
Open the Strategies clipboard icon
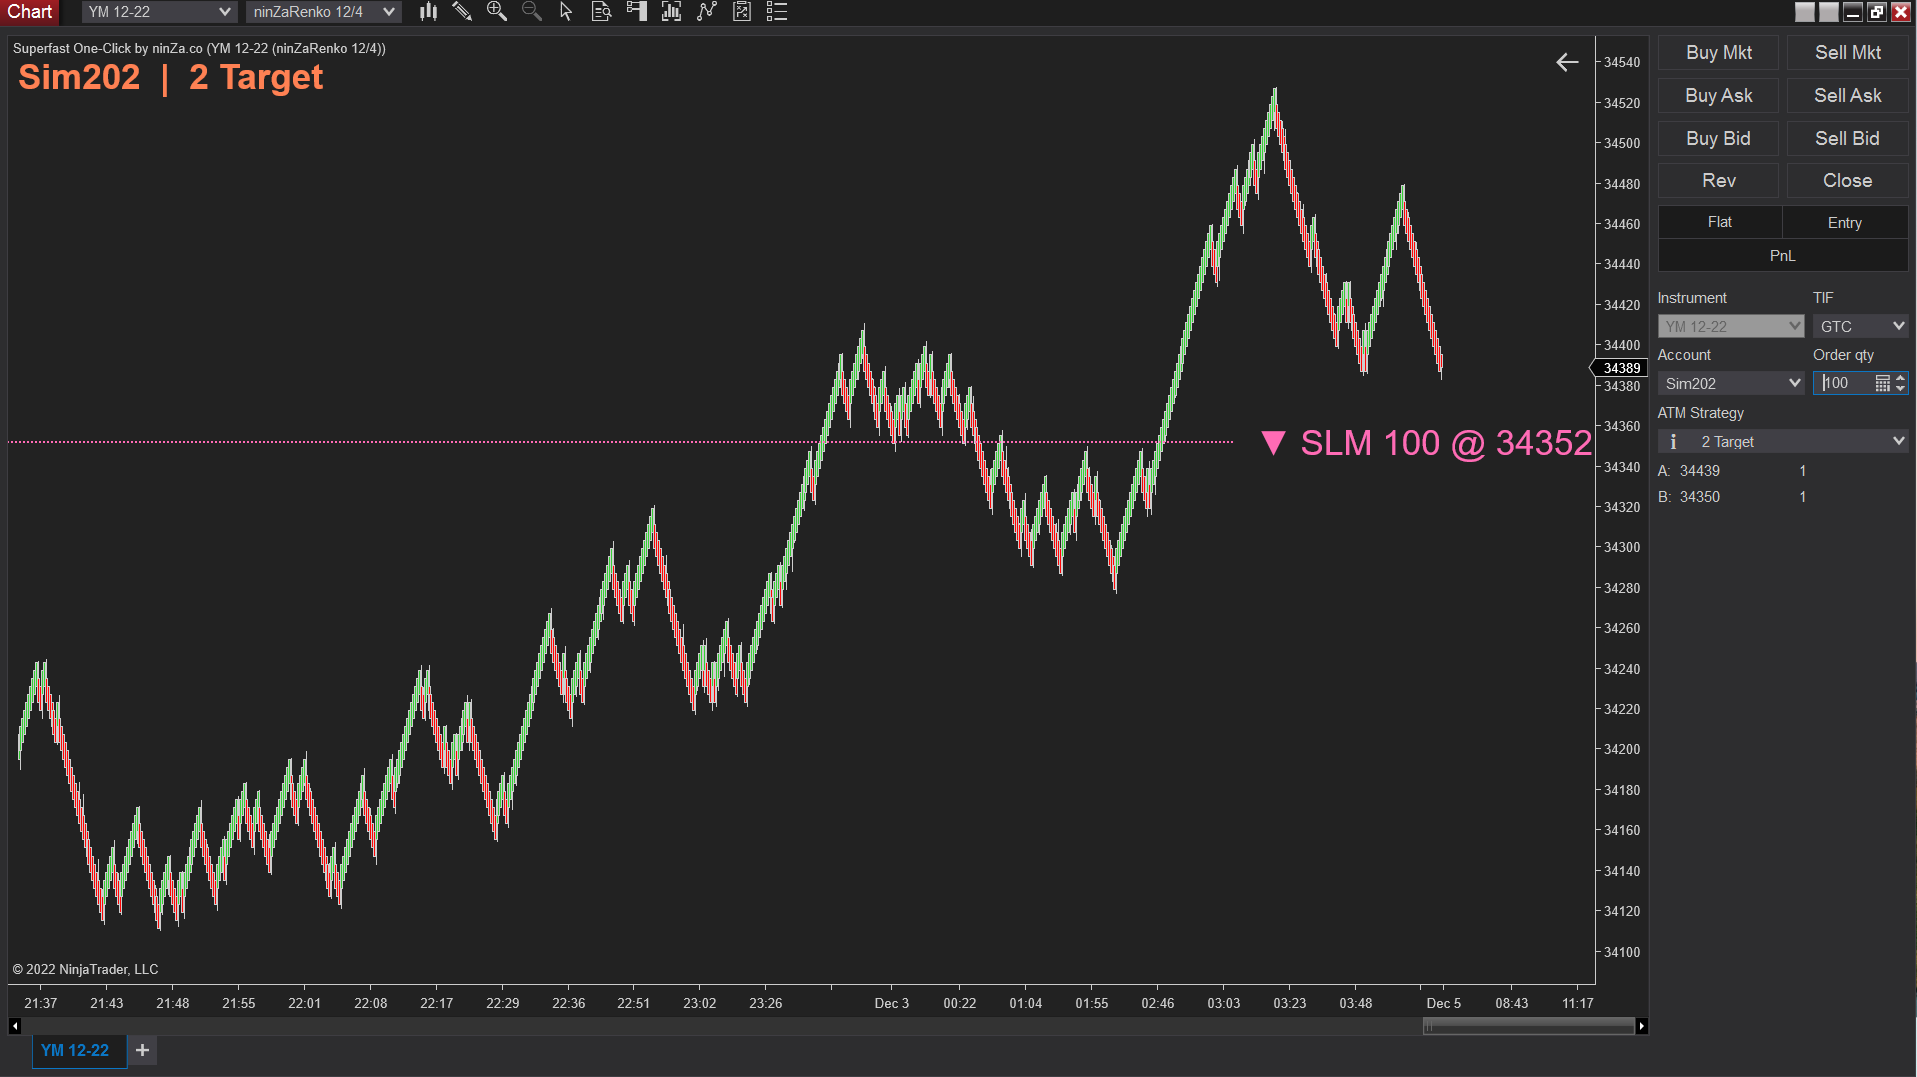point(741,11)
